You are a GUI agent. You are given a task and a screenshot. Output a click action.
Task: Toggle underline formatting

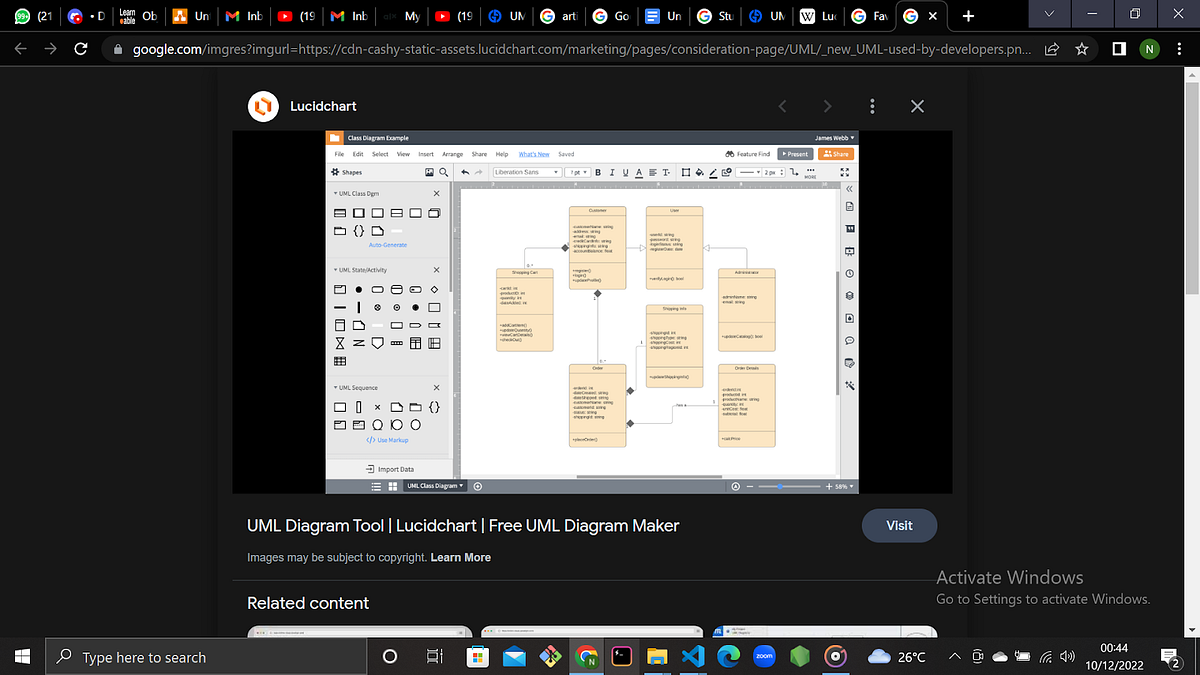625,172
